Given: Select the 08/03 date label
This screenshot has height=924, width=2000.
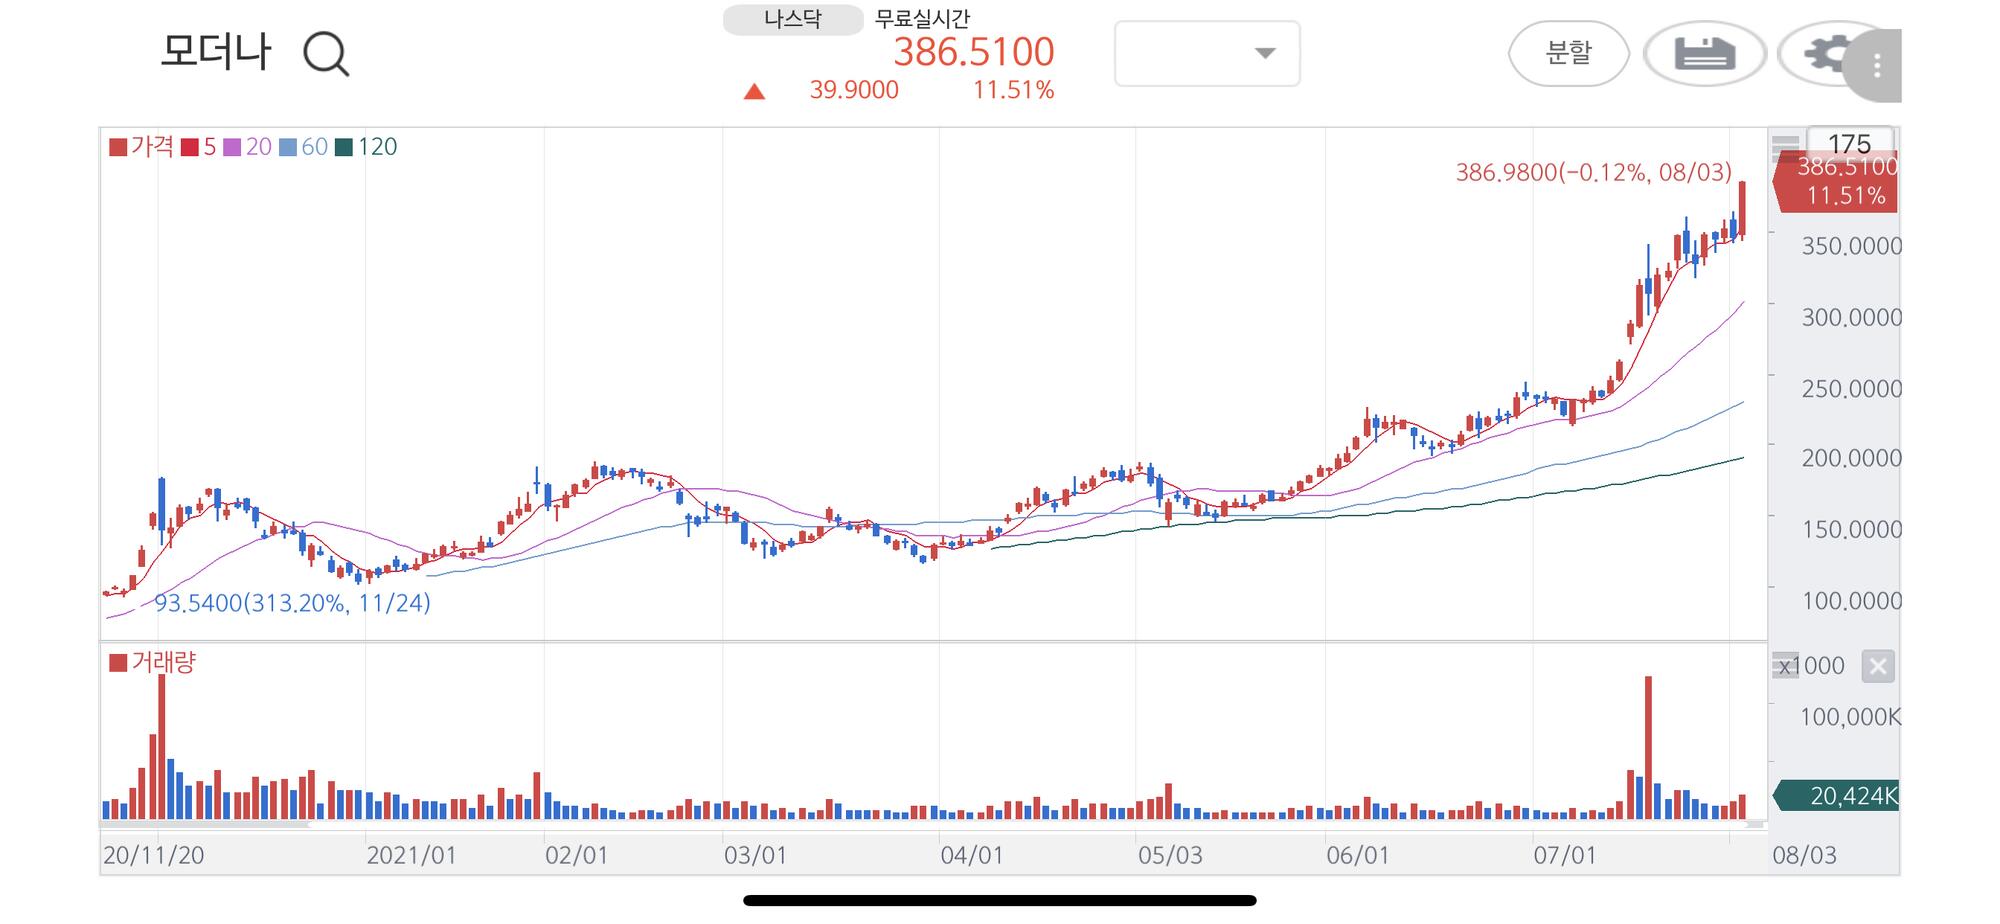Looking at the screenshot, I should click(1804, 855).
